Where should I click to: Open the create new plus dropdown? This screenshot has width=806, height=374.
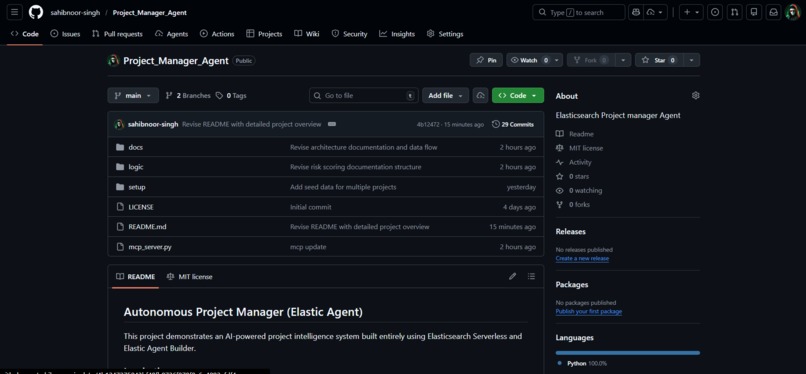691,12
